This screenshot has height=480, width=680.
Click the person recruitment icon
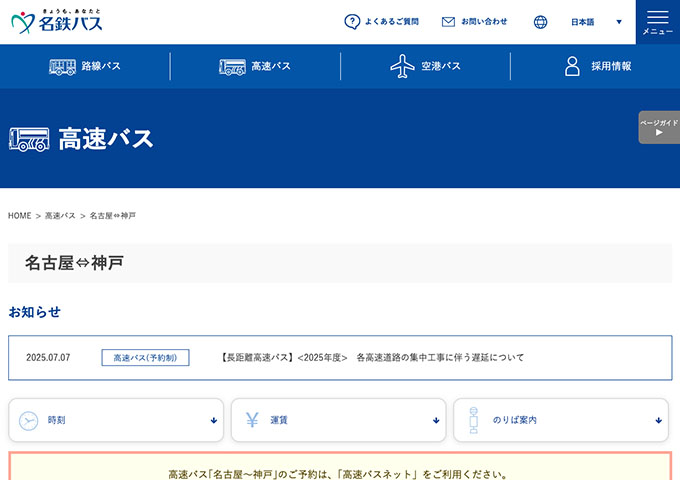pyautogui.click(x=572, y=66)
